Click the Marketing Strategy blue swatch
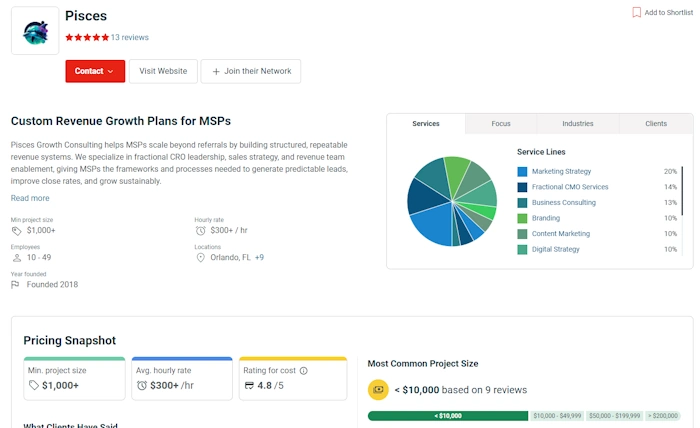The width and height of the screenshot is (700, 428). point(522,172)
